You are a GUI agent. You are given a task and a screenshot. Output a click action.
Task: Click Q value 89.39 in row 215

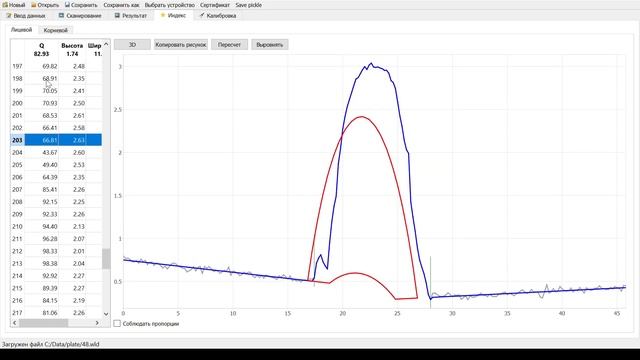(50, 288)
